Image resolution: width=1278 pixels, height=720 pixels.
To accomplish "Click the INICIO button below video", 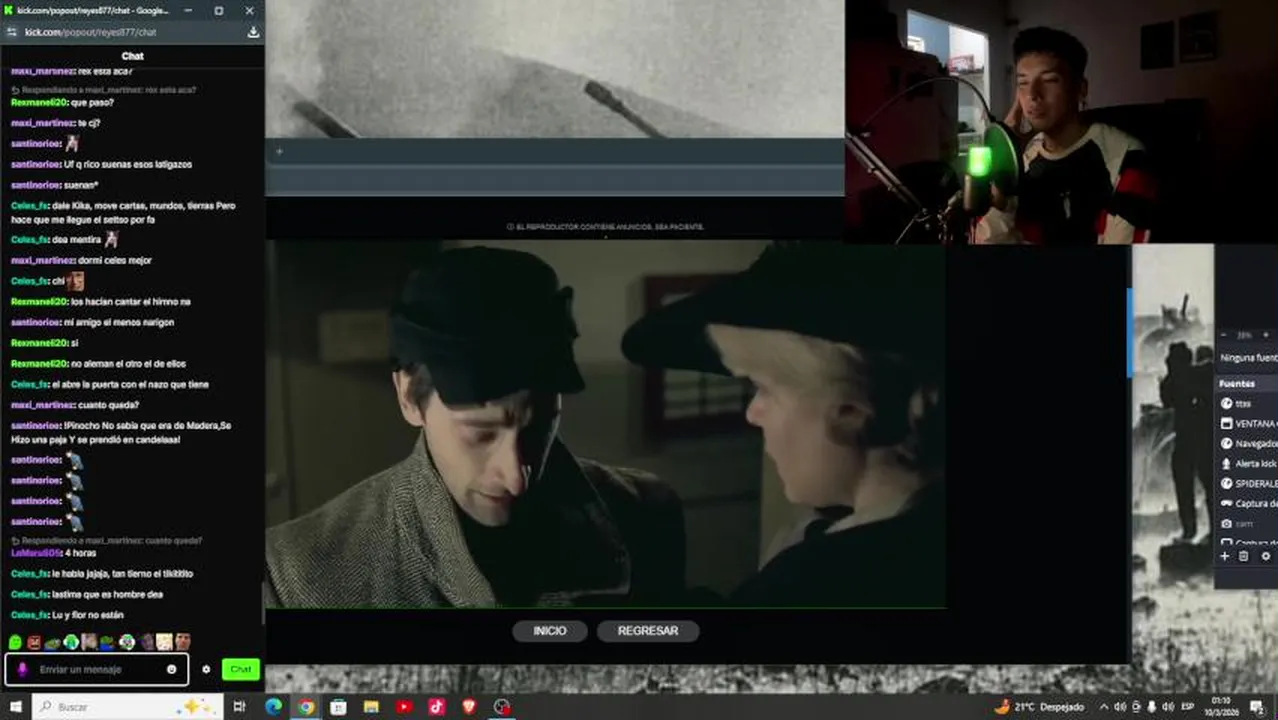I will point(549,631).
